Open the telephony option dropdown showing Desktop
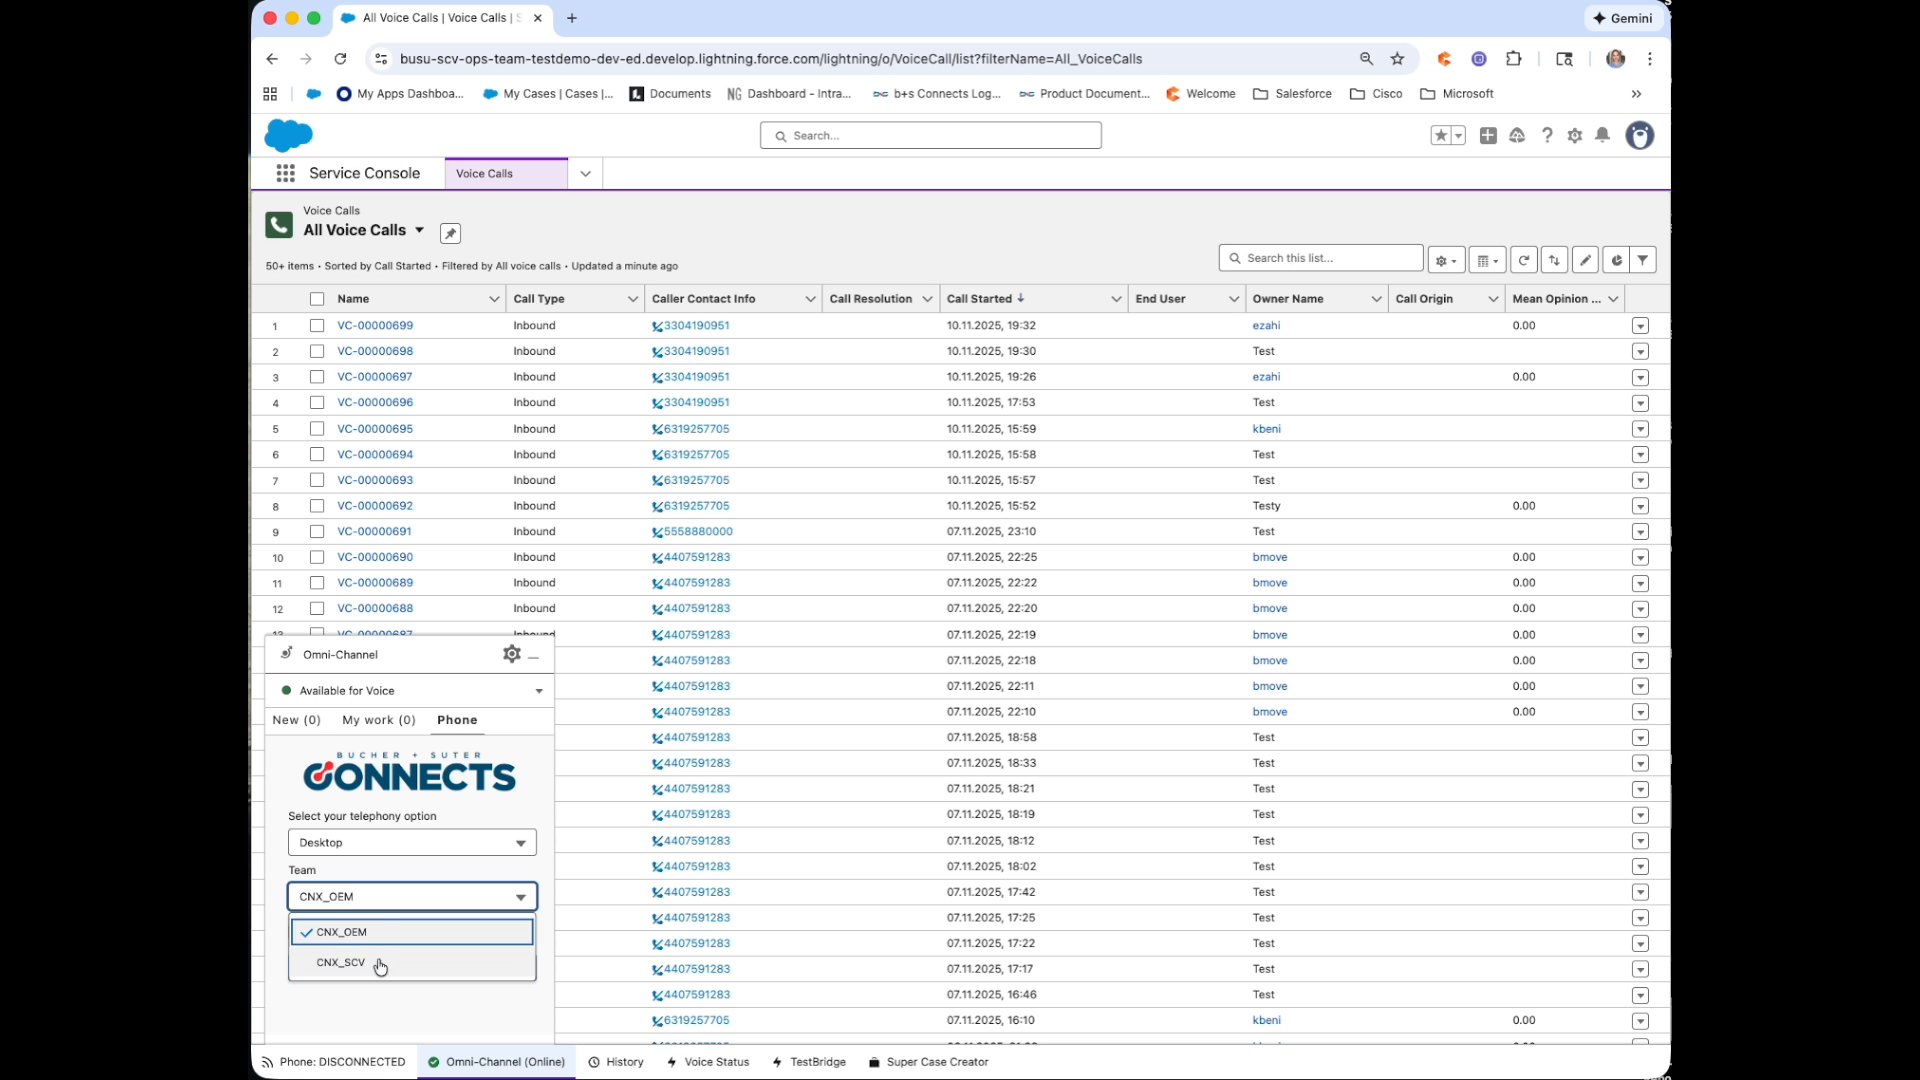The width and height of the screenshot is (1920, 1080). coord(410,842)
